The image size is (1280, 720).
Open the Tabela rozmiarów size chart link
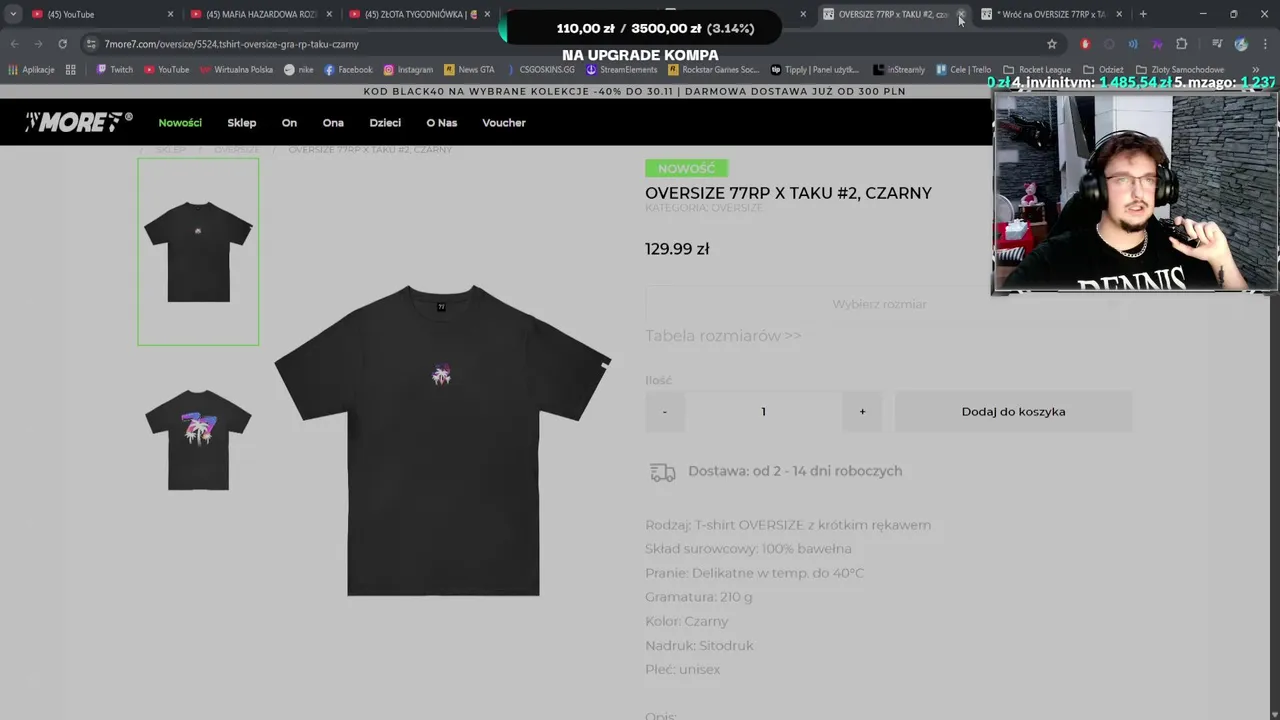tap(723, 336)
